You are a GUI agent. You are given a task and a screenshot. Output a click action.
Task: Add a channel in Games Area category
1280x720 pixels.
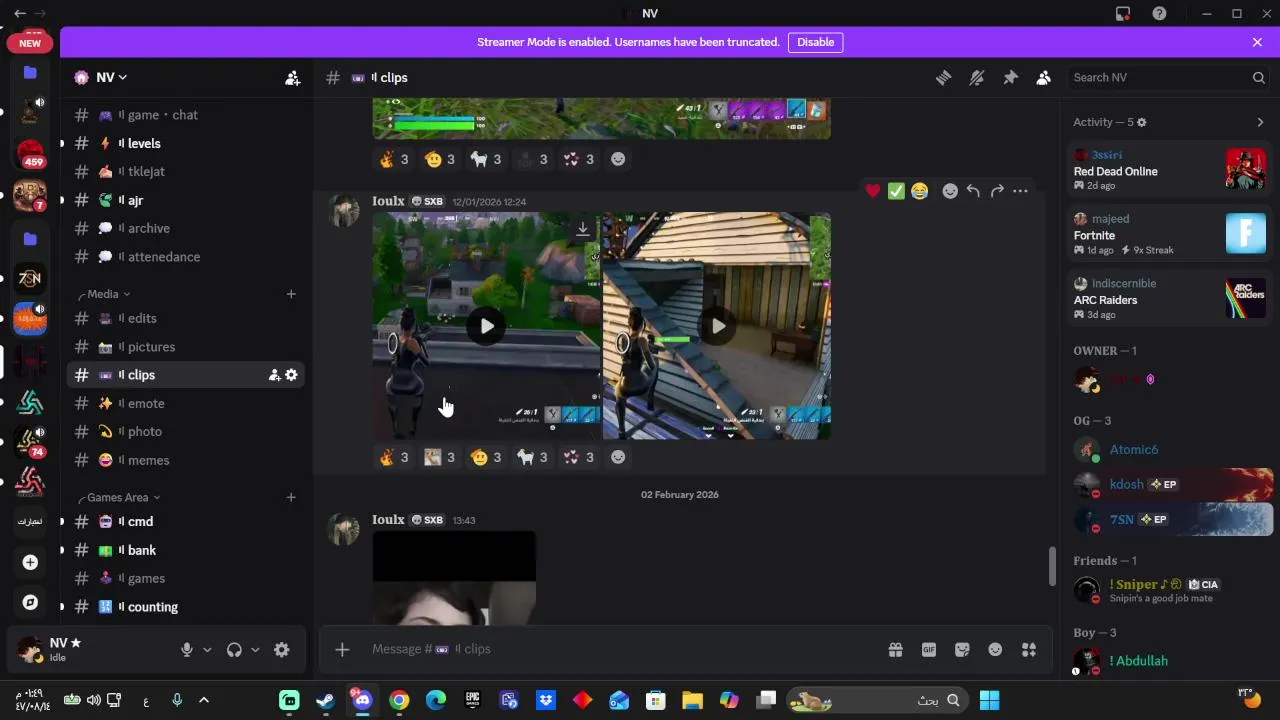[x=291, y=497]
